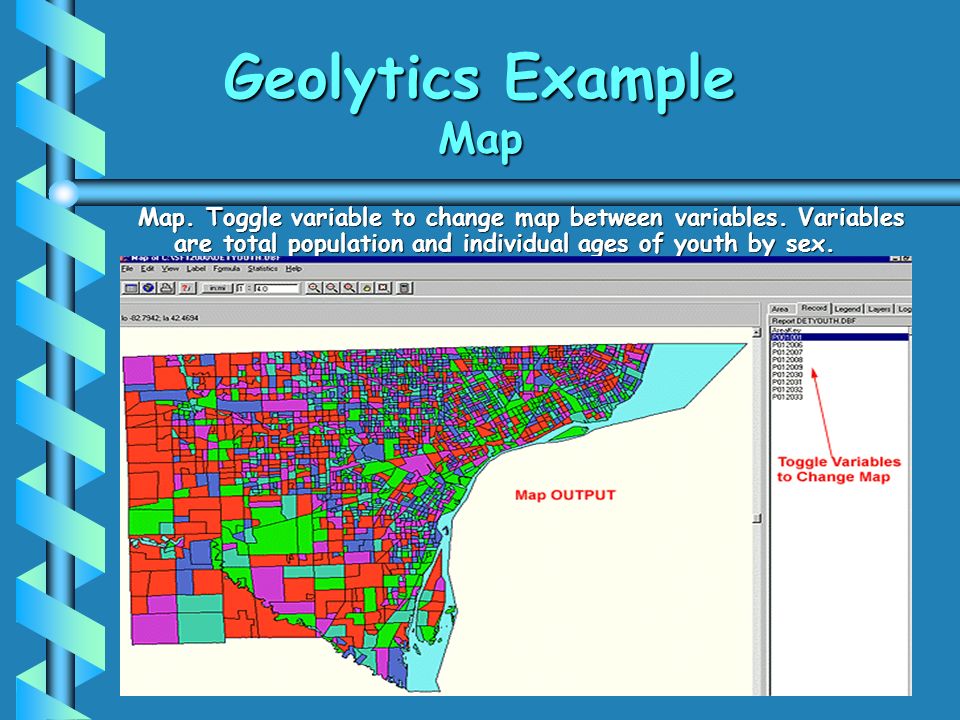Click the map vertical scrollbar thumb
960x720 pixels.
757,518
